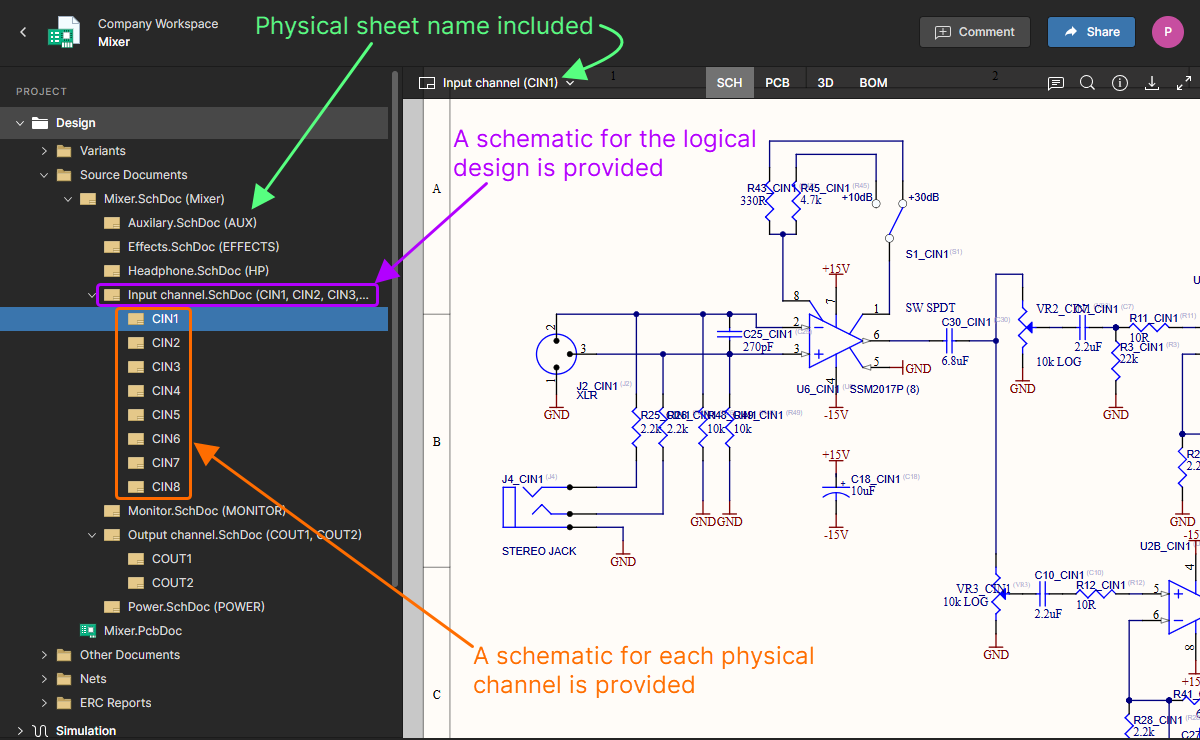
Task: Open the BOM tab
Action: (872, 83)
